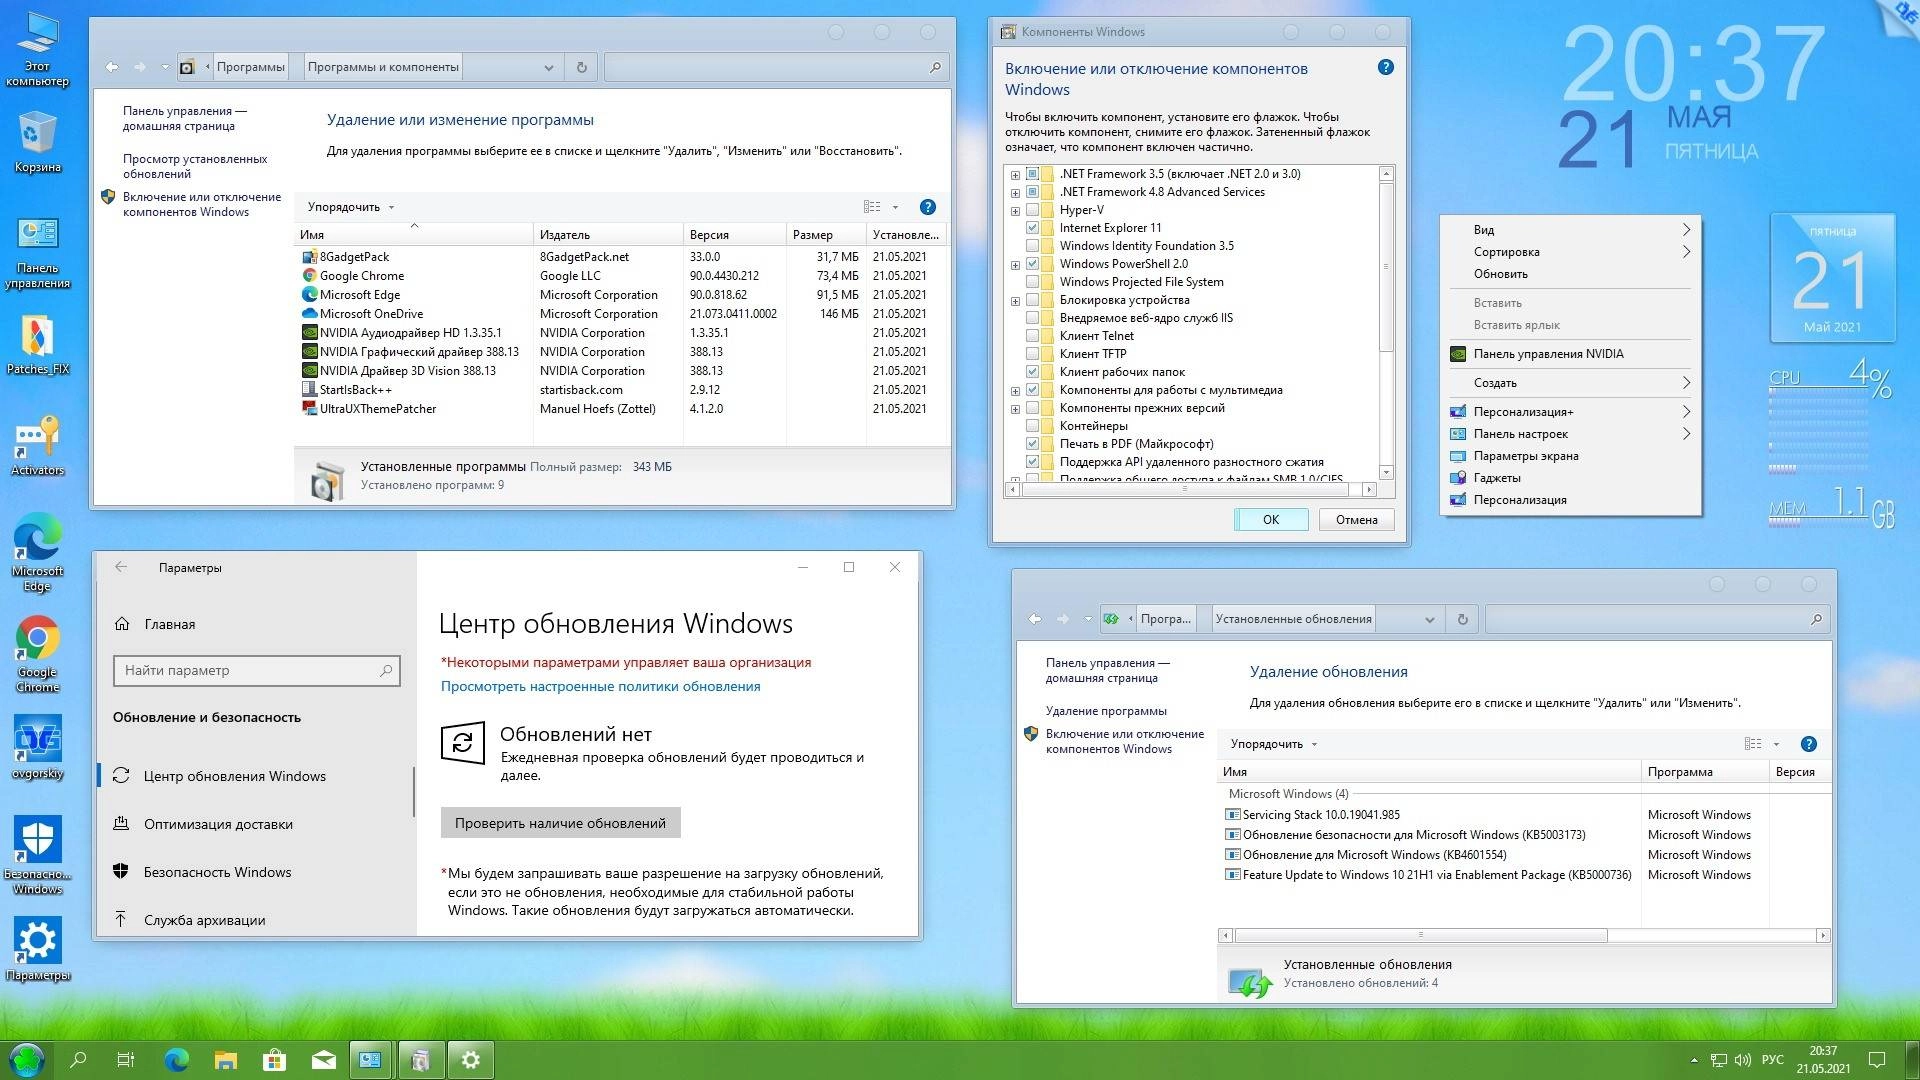Uncheck Internet Explorer 11 component
The width and height of the screenshot is (1920, 1080).
1032,228
